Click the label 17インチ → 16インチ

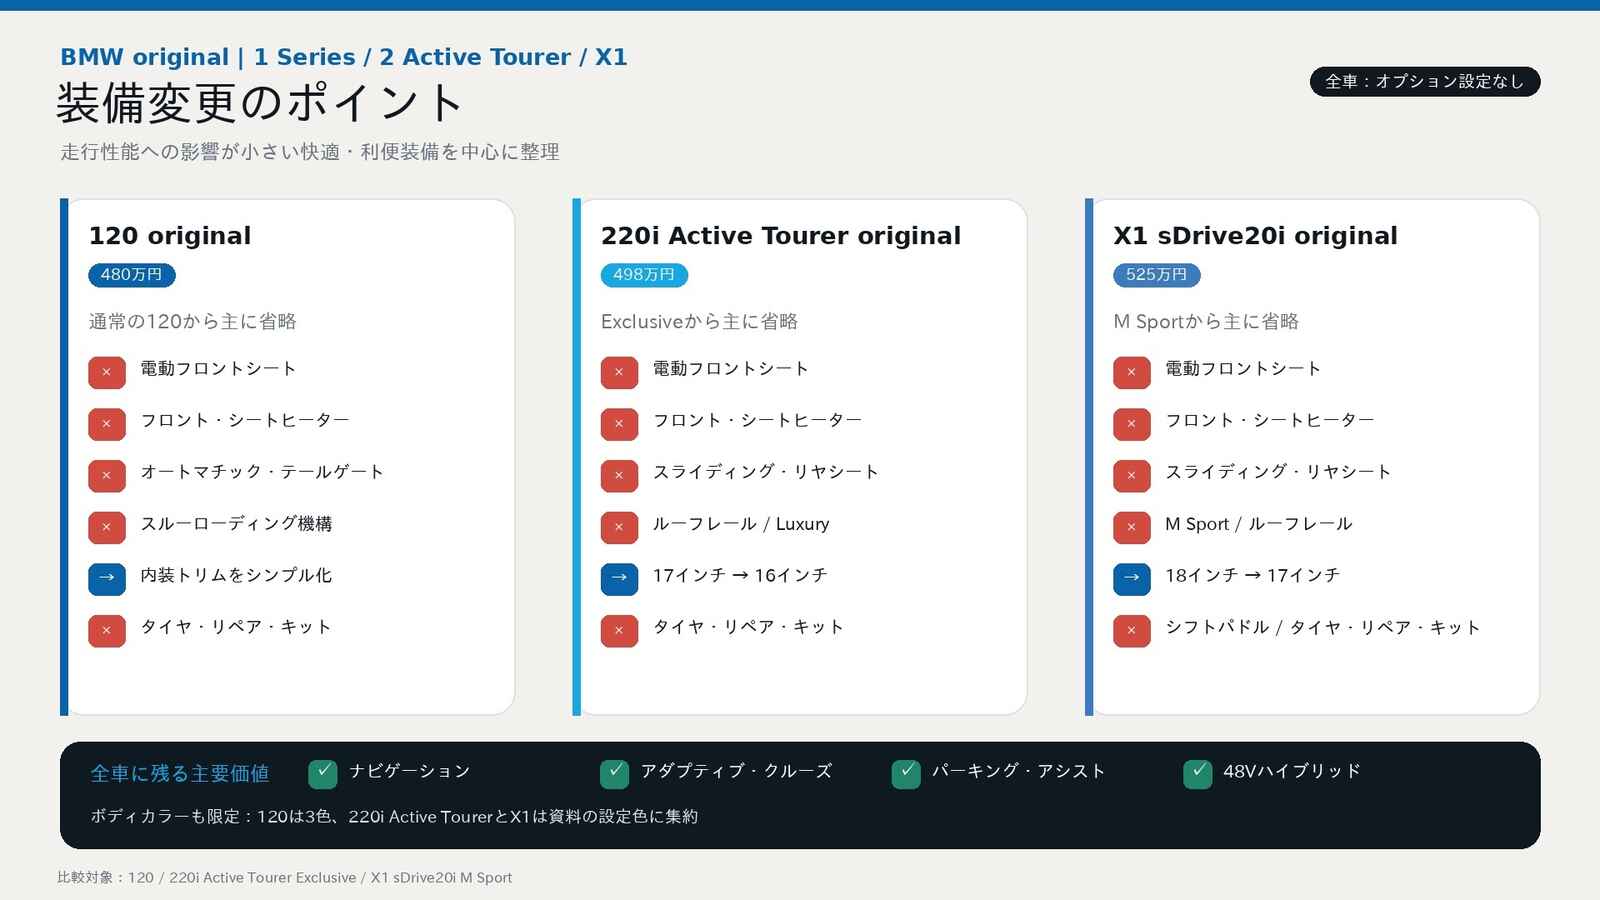tap(740, 575)
